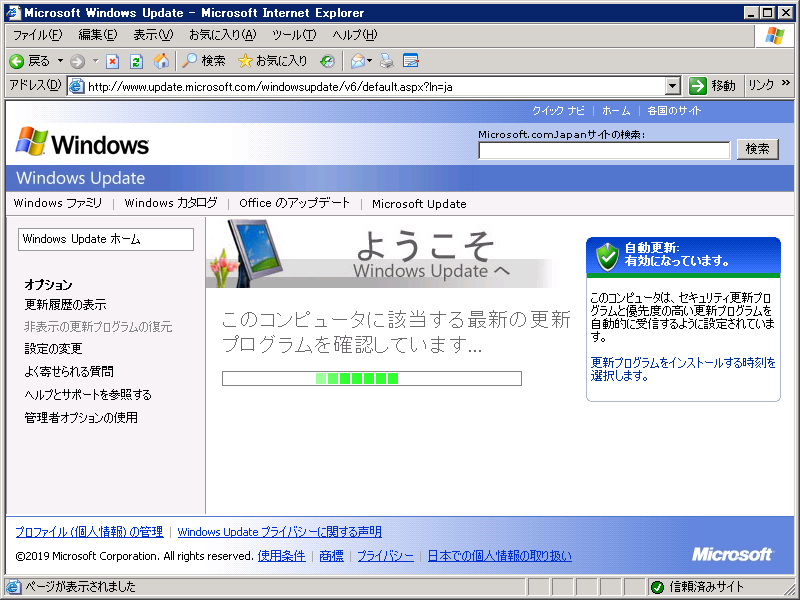Screen dimensions: 800x600
Task: Click the page icon in address bar
Action: 77,86
